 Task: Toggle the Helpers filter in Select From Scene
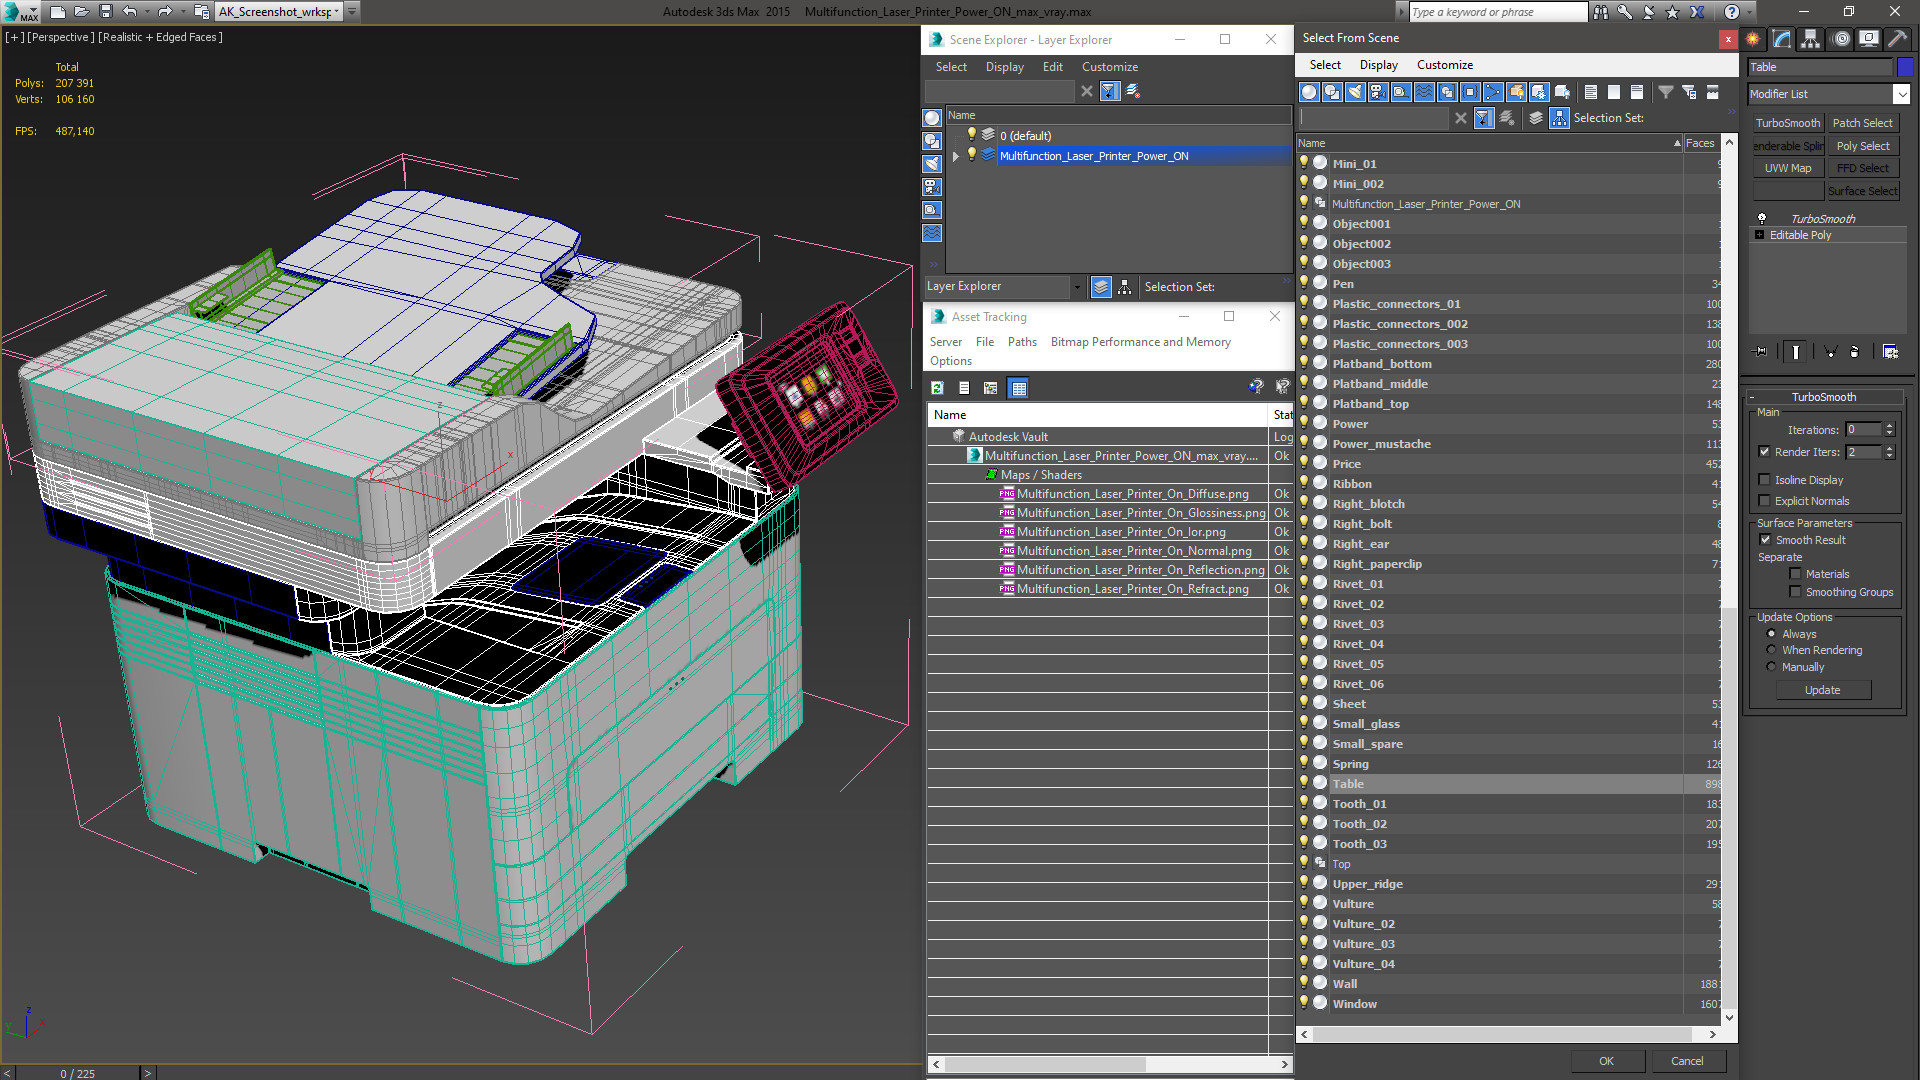point(1401,92)
